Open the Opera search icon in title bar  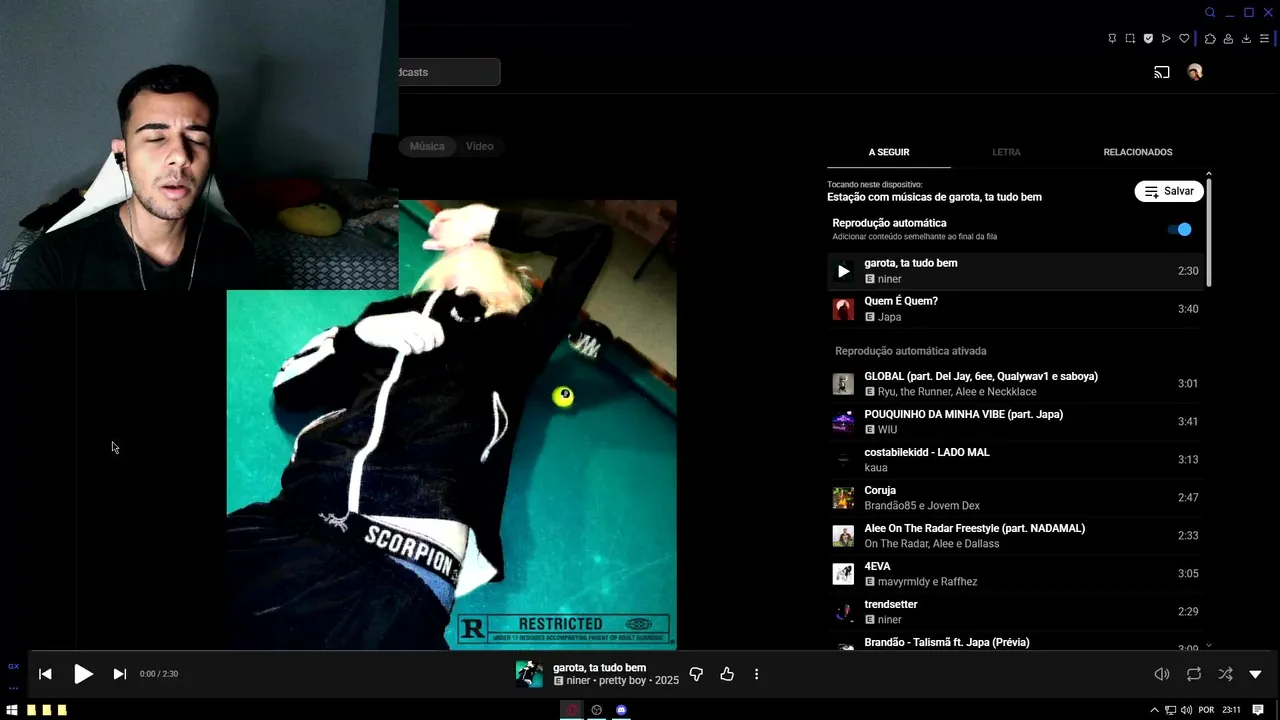click(x=1210, y=13)
